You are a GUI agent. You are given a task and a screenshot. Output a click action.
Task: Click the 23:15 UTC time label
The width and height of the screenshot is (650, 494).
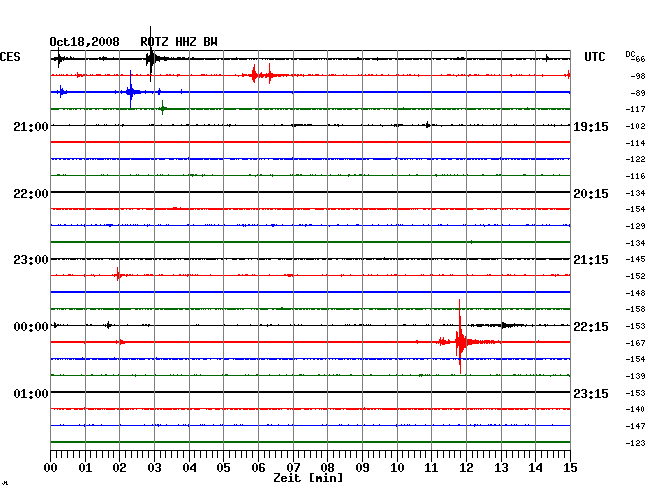591,393
